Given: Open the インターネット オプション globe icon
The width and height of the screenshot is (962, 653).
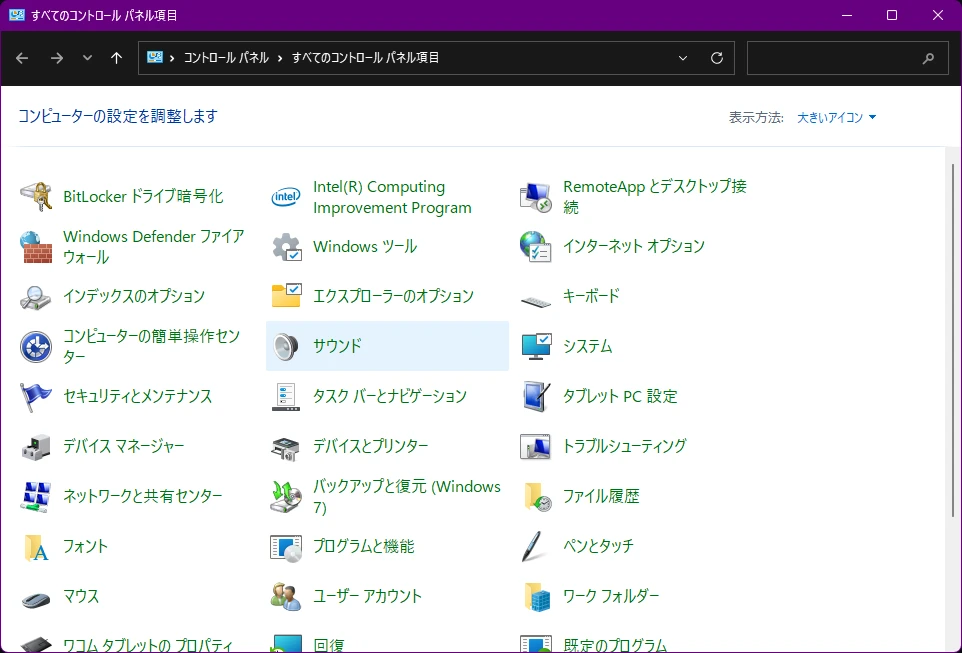Looking at the screenshot, I should point(536,246).
